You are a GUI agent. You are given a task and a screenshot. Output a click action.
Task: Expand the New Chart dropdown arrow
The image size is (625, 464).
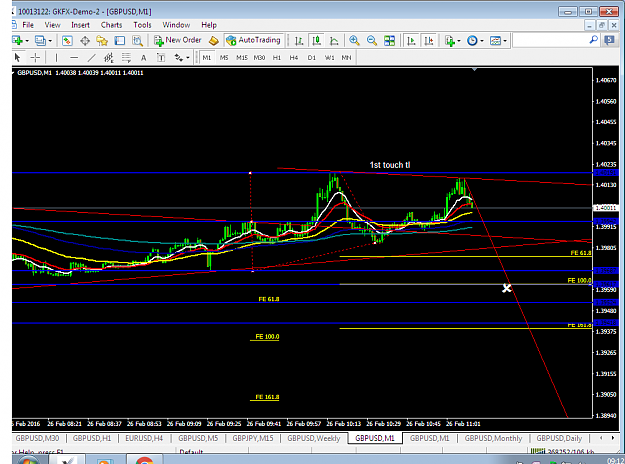(x=27, y=41)
